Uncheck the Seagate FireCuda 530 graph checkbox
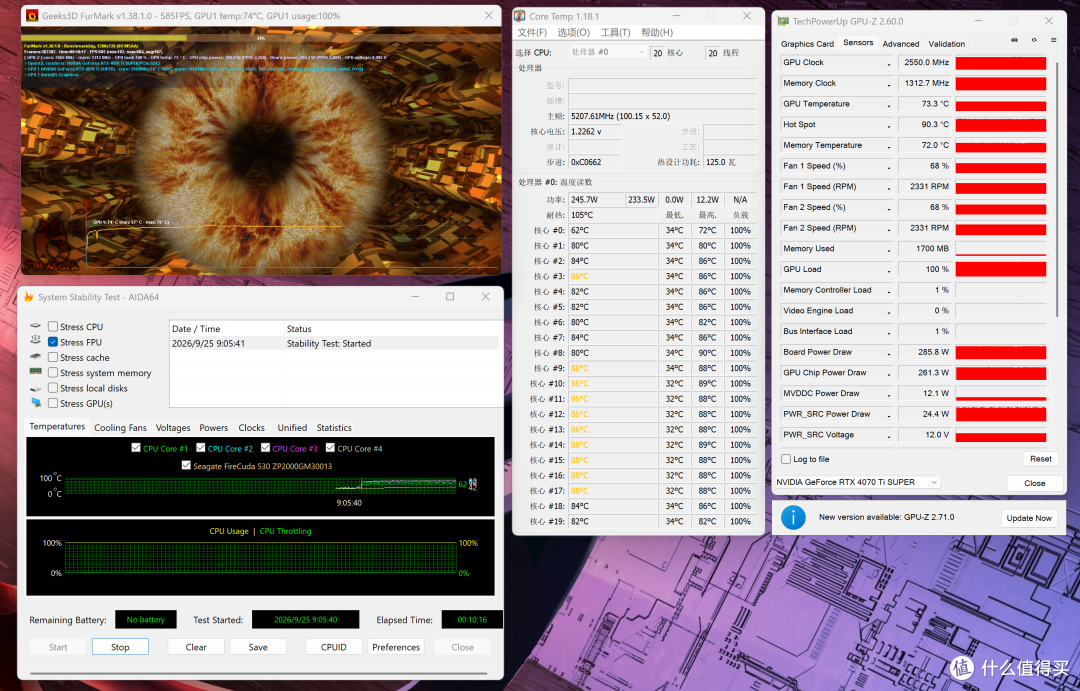1080x691 pixels. click(x=186, y=466)
